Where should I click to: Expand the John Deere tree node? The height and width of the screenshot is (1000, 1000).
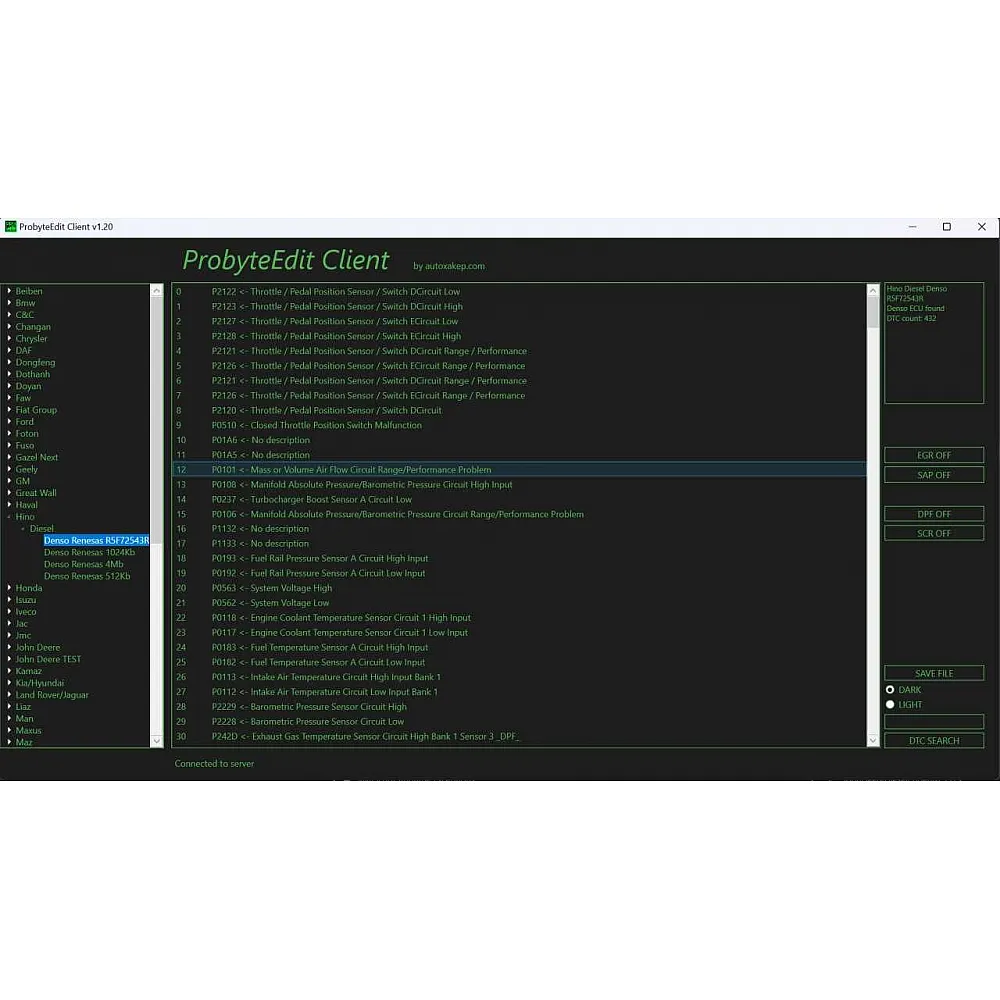pos(10,647)
